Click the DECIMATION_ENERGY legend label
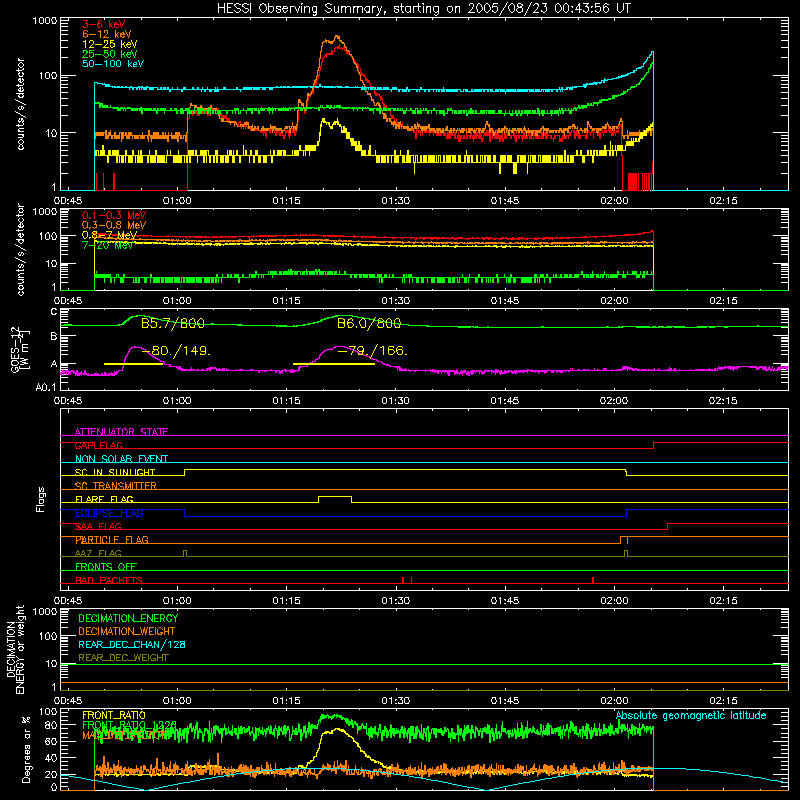Screen dimensions: 800x800 pos(128,618)
